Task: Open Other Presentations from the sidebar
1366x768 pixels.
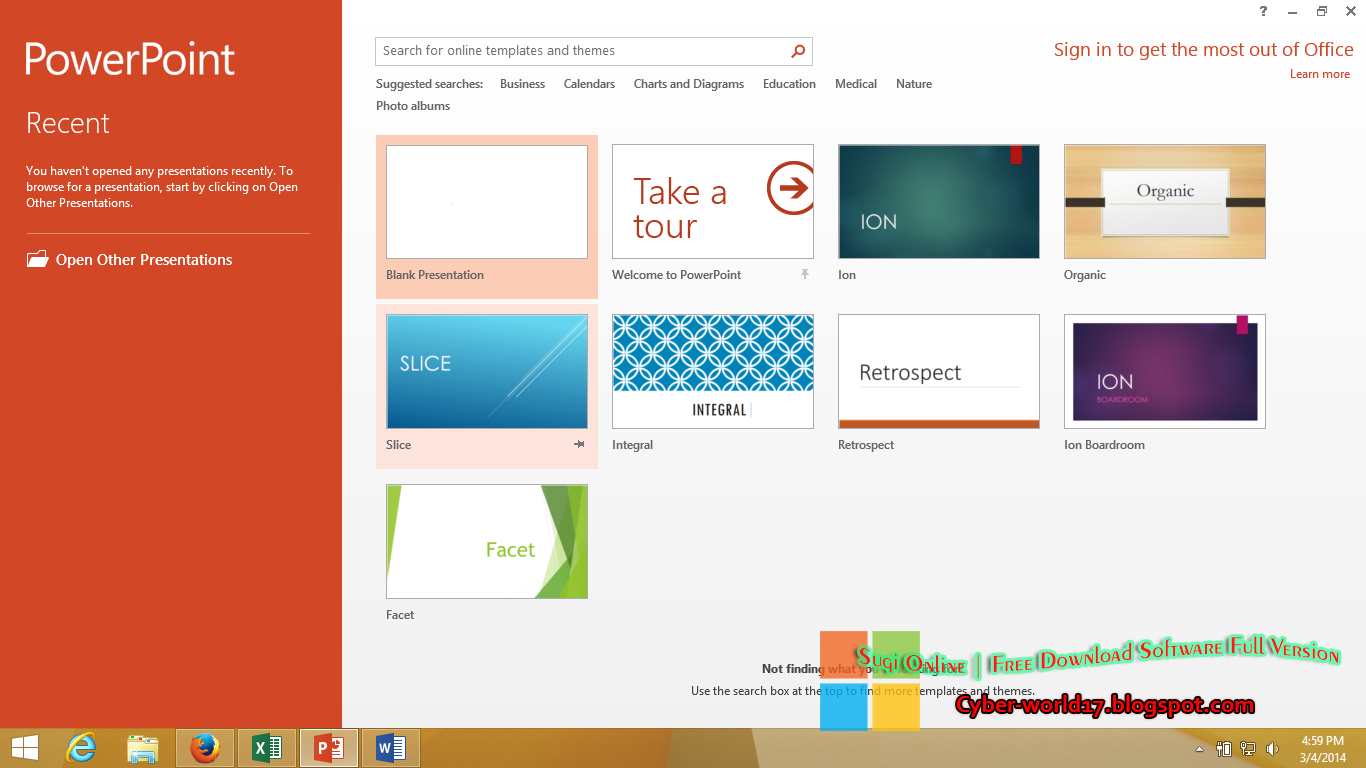Action: (x=130, y=260)
